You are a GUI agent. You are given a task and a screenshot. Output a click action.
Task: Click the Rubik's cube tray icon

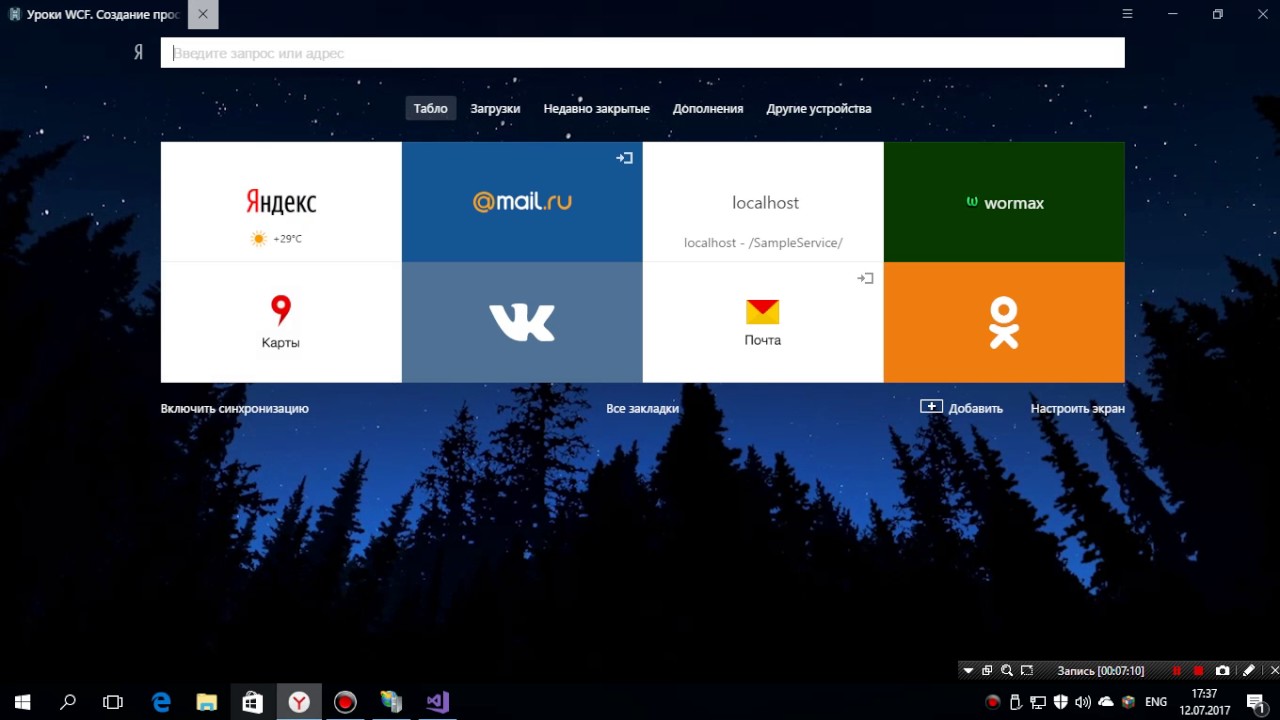(x=1128, y=702)
